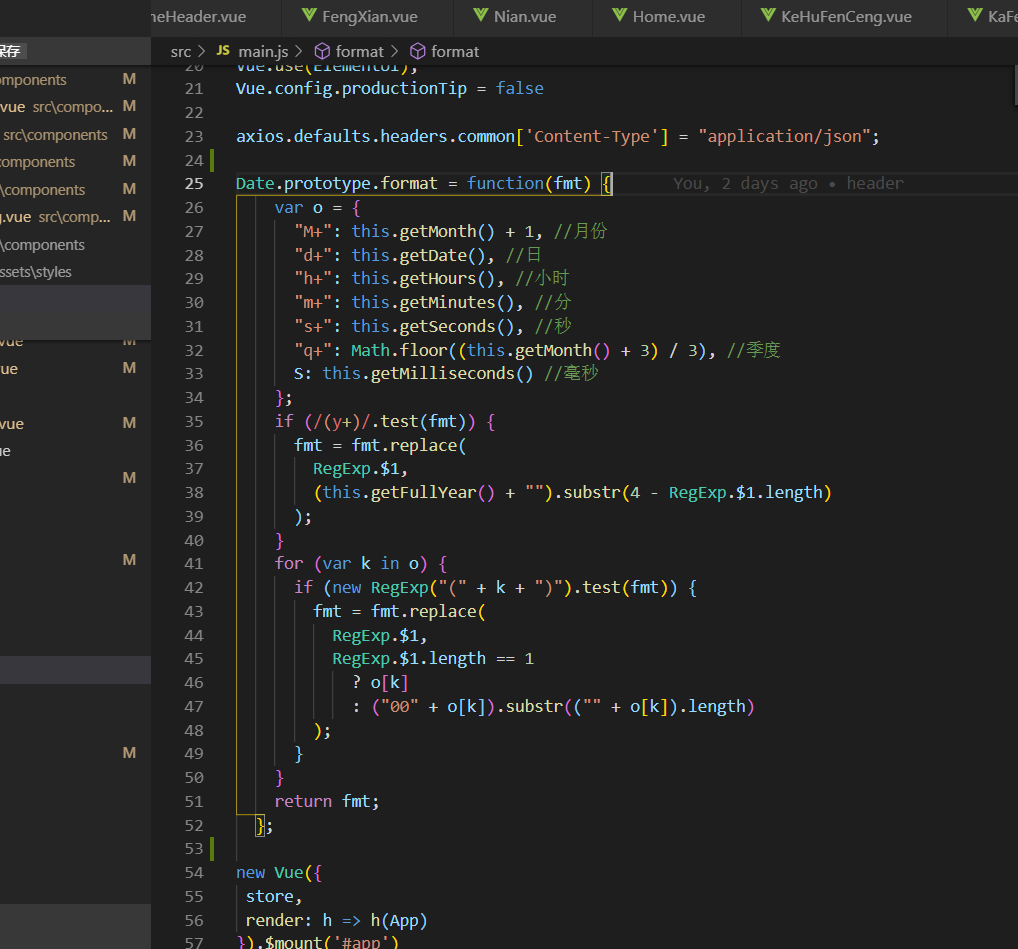Click the Vue icon on Nian.vue tab
The height and width of the screenshot is (949, 1018).
(x=480, y=16)
